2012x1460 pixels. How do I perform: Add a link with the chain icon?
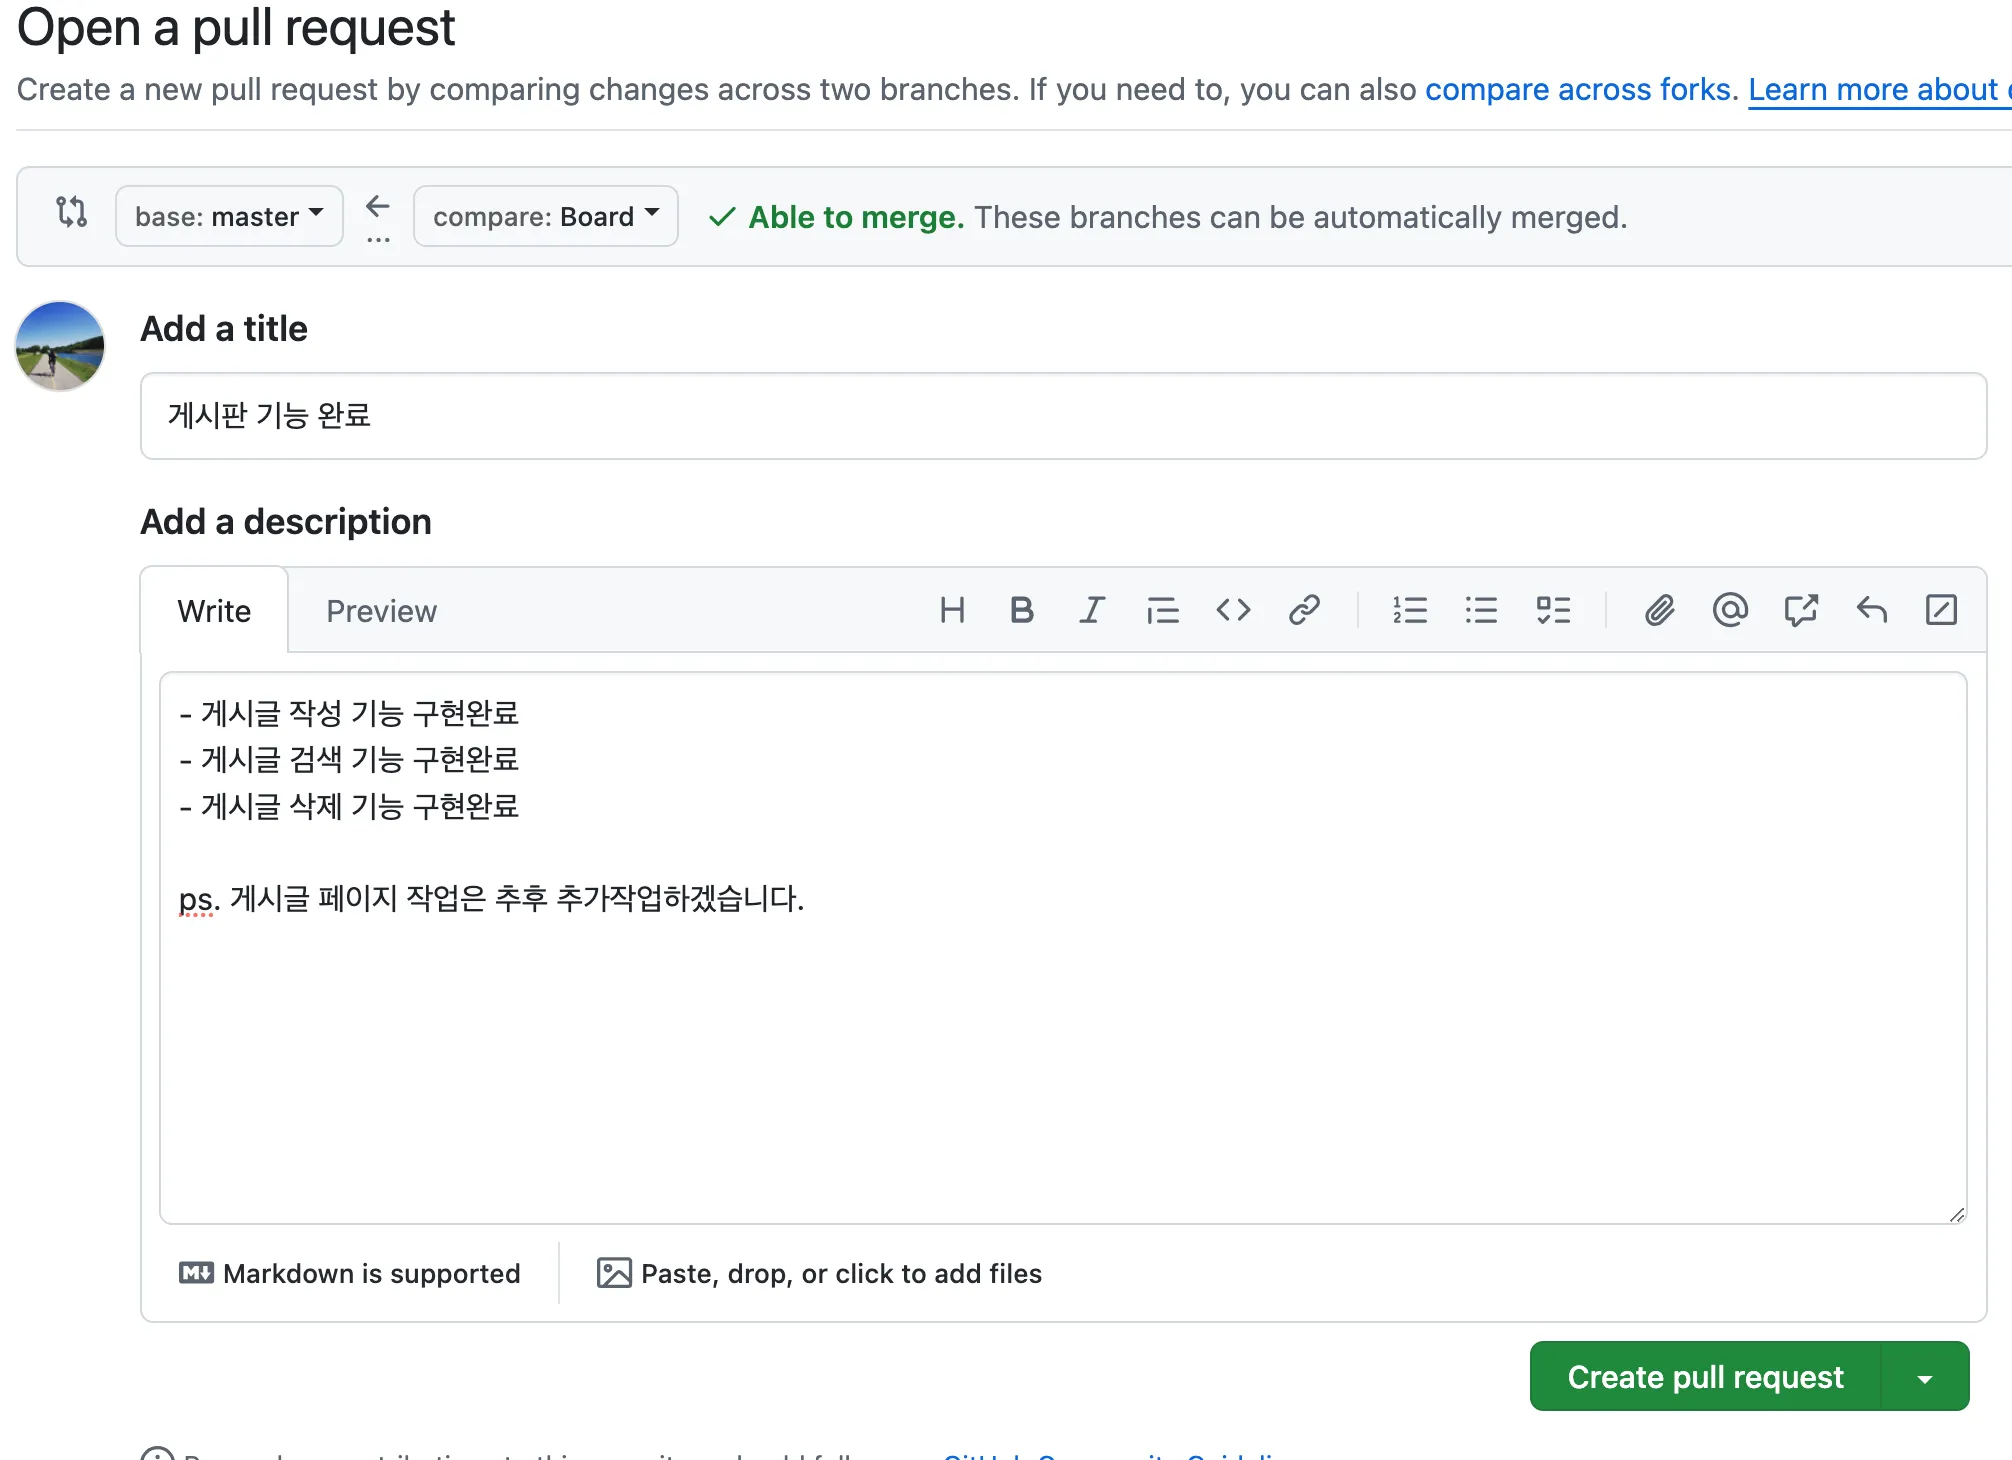point(1304,610)
